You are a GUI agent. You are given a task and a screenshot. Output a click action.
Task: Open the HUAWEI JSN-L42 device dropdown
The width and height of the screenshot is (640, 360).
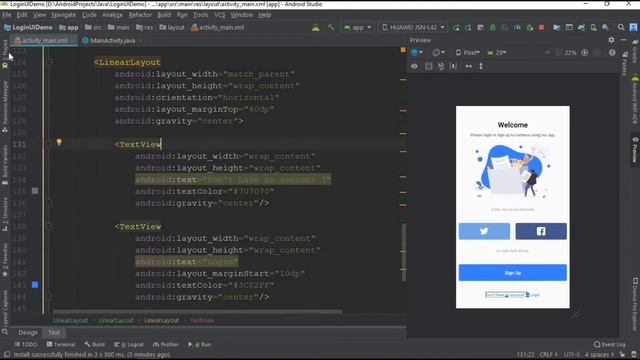pyautogui.click(x=413, y=27)
